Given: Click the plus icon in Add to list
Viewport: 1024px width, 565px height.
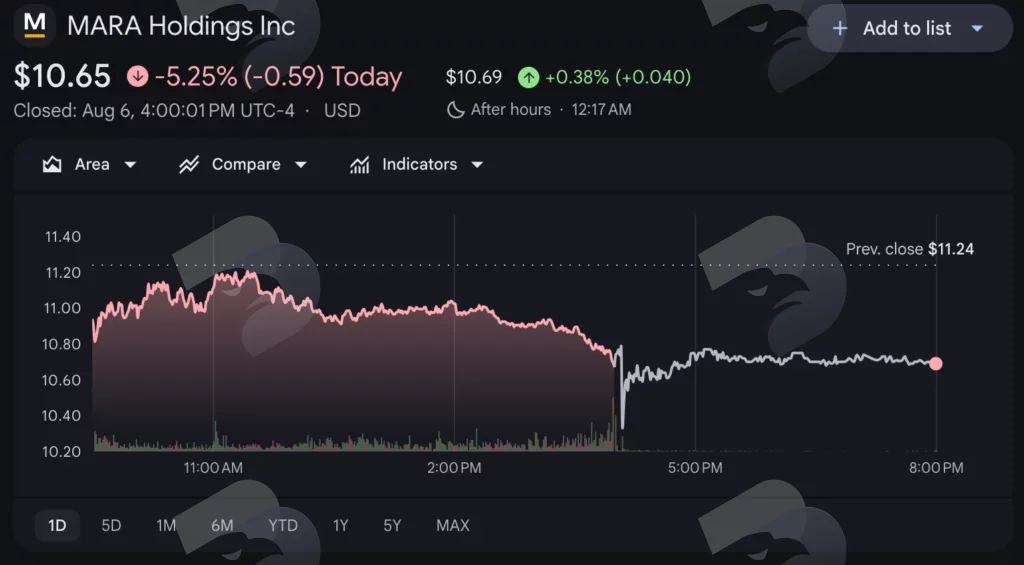Looking at the screenshot, I should click(840, 28).
